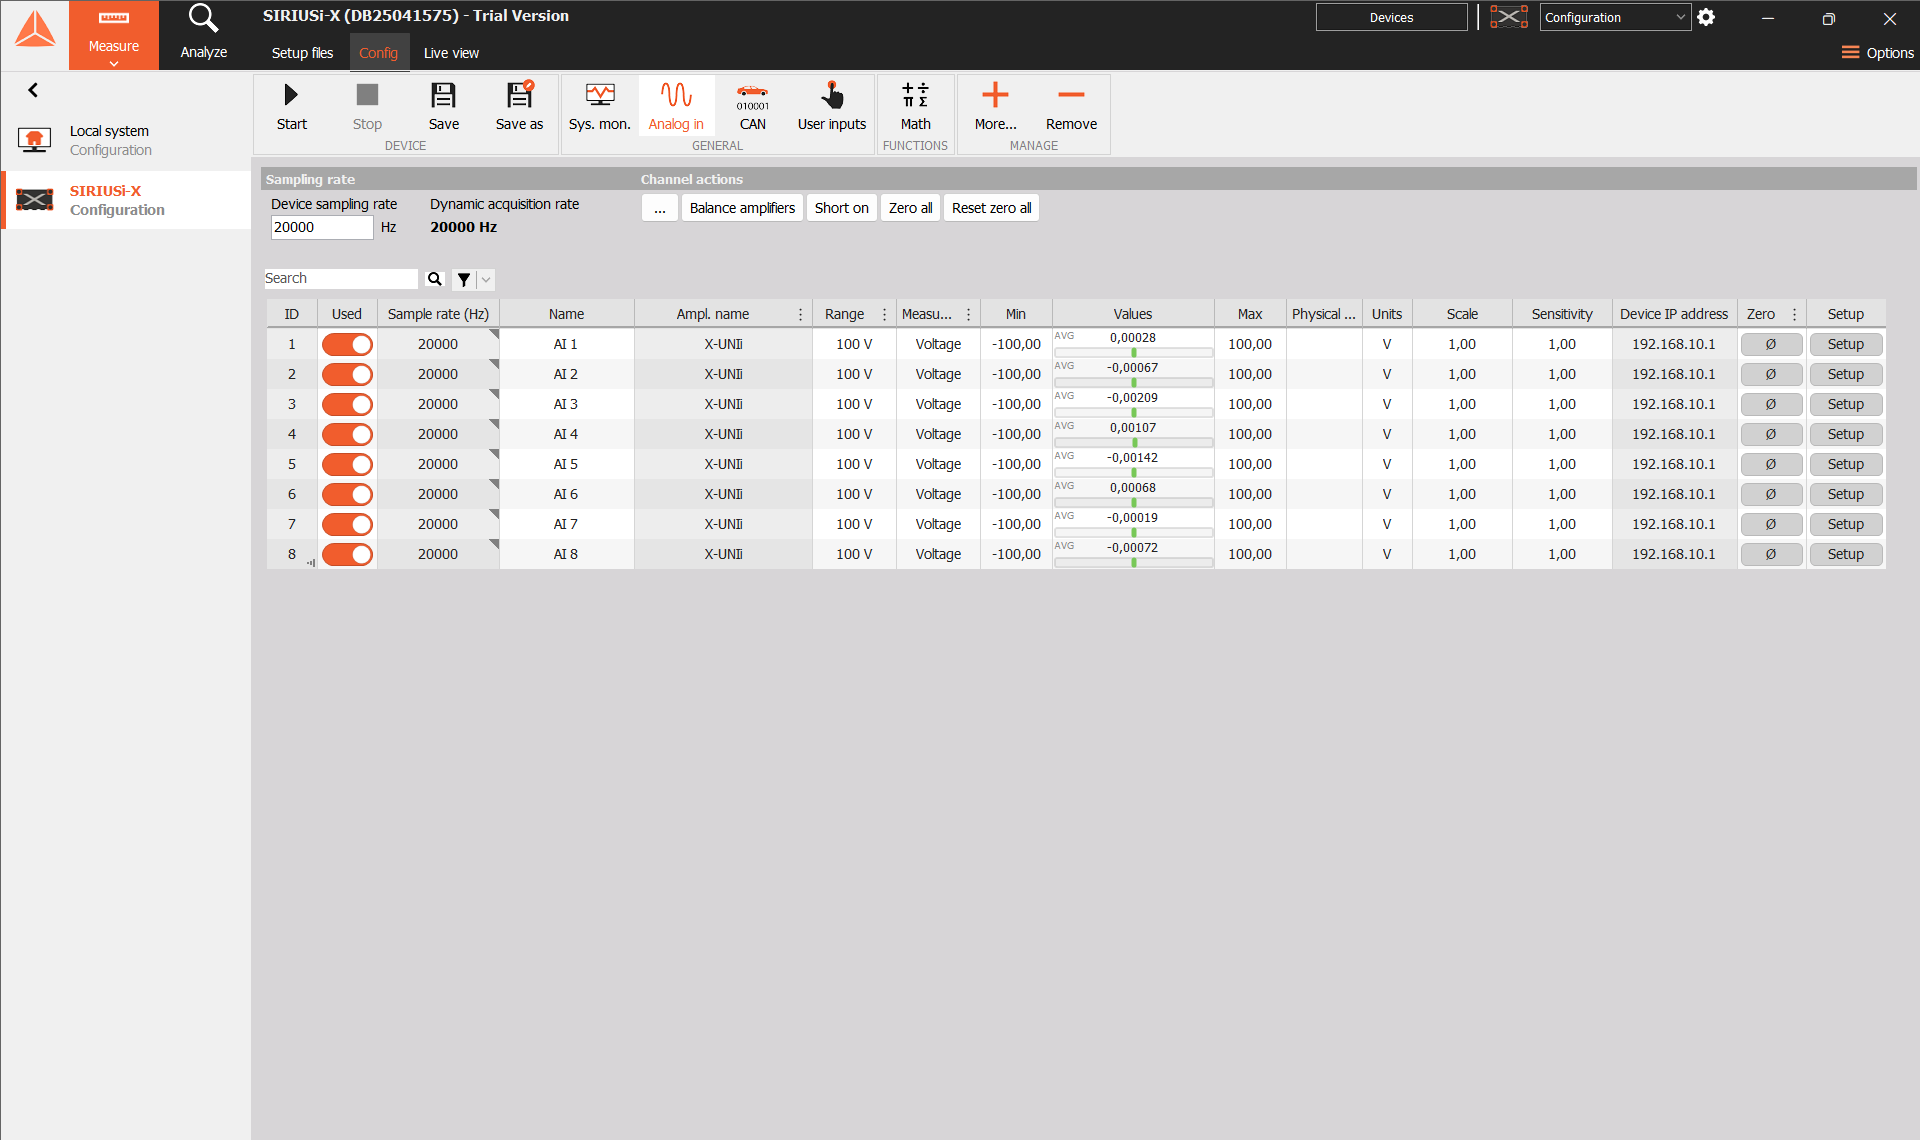Open the Measurement column options menu
This screenshot has width=1920, height=1140.
pos(968,314)
